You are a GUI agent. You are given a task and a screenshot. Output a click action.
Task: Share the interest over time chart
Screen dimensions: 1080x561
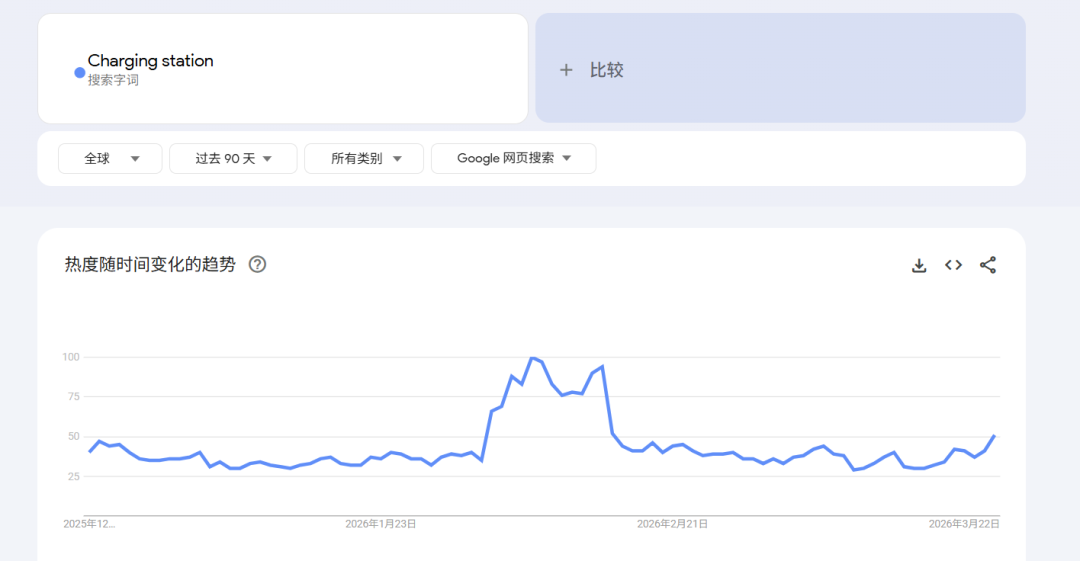coord(988,265)
